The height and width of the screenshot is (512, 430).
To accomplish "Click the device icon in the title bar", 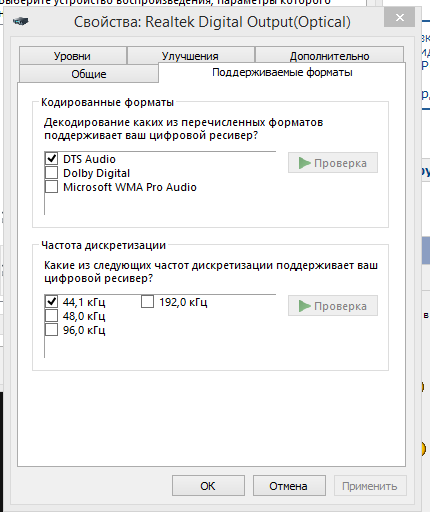I will 21,21.
